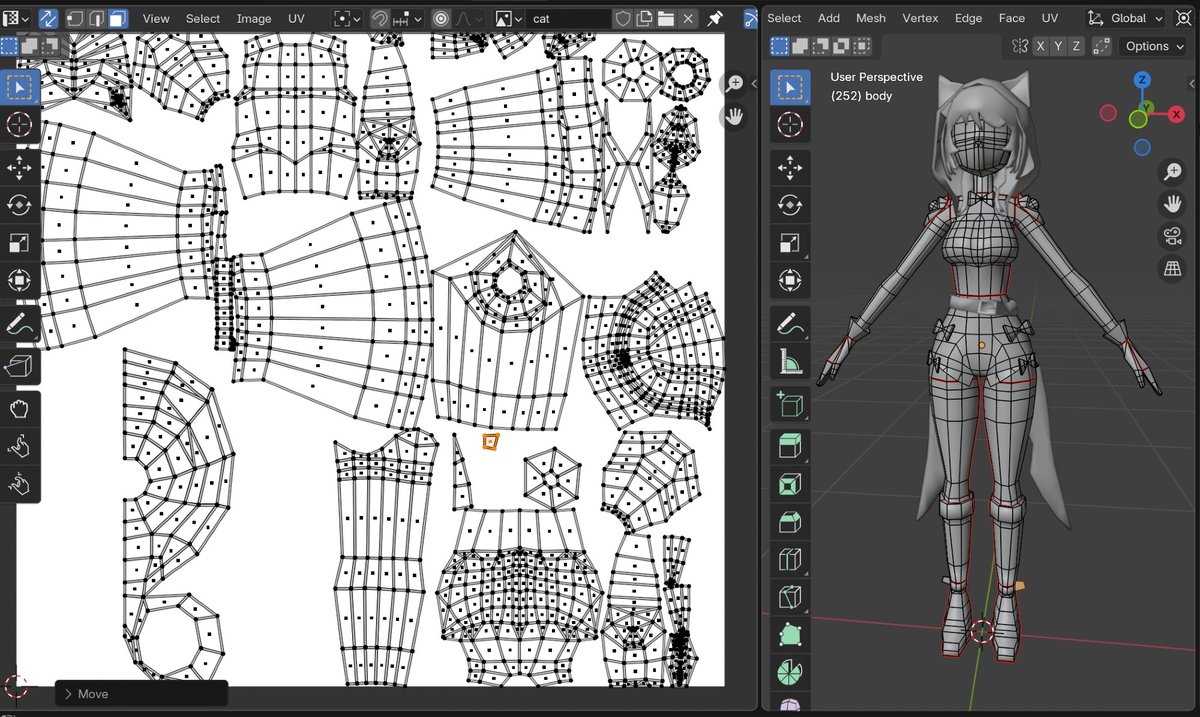Select the Add Cube tool
The width and height of the screenshot is (1200, 717).
[790, 405]
